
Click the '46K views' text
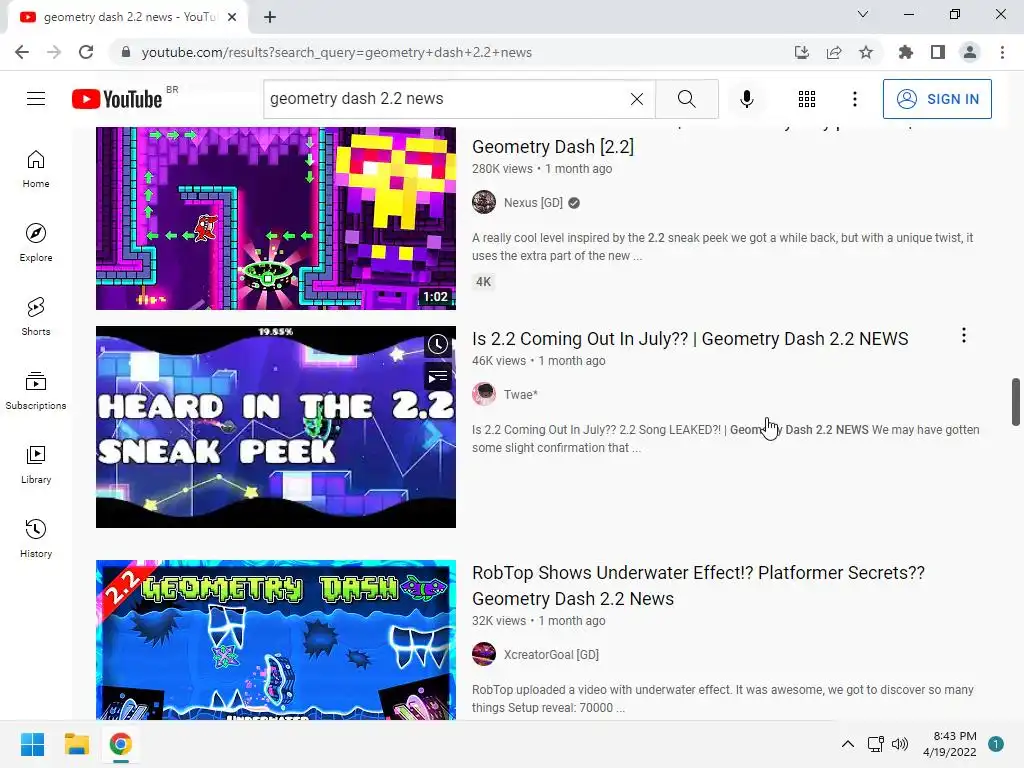tap(499, 360)
